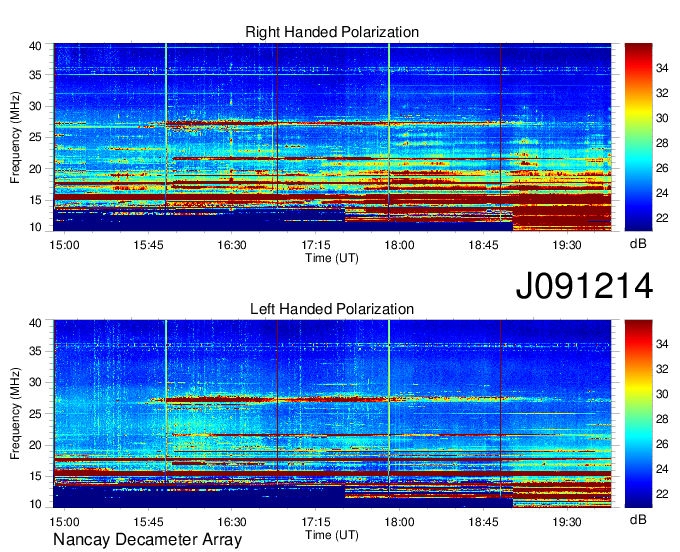
Task: Click 15:00 tick under Left Handed plot
Action: (64, 522)
